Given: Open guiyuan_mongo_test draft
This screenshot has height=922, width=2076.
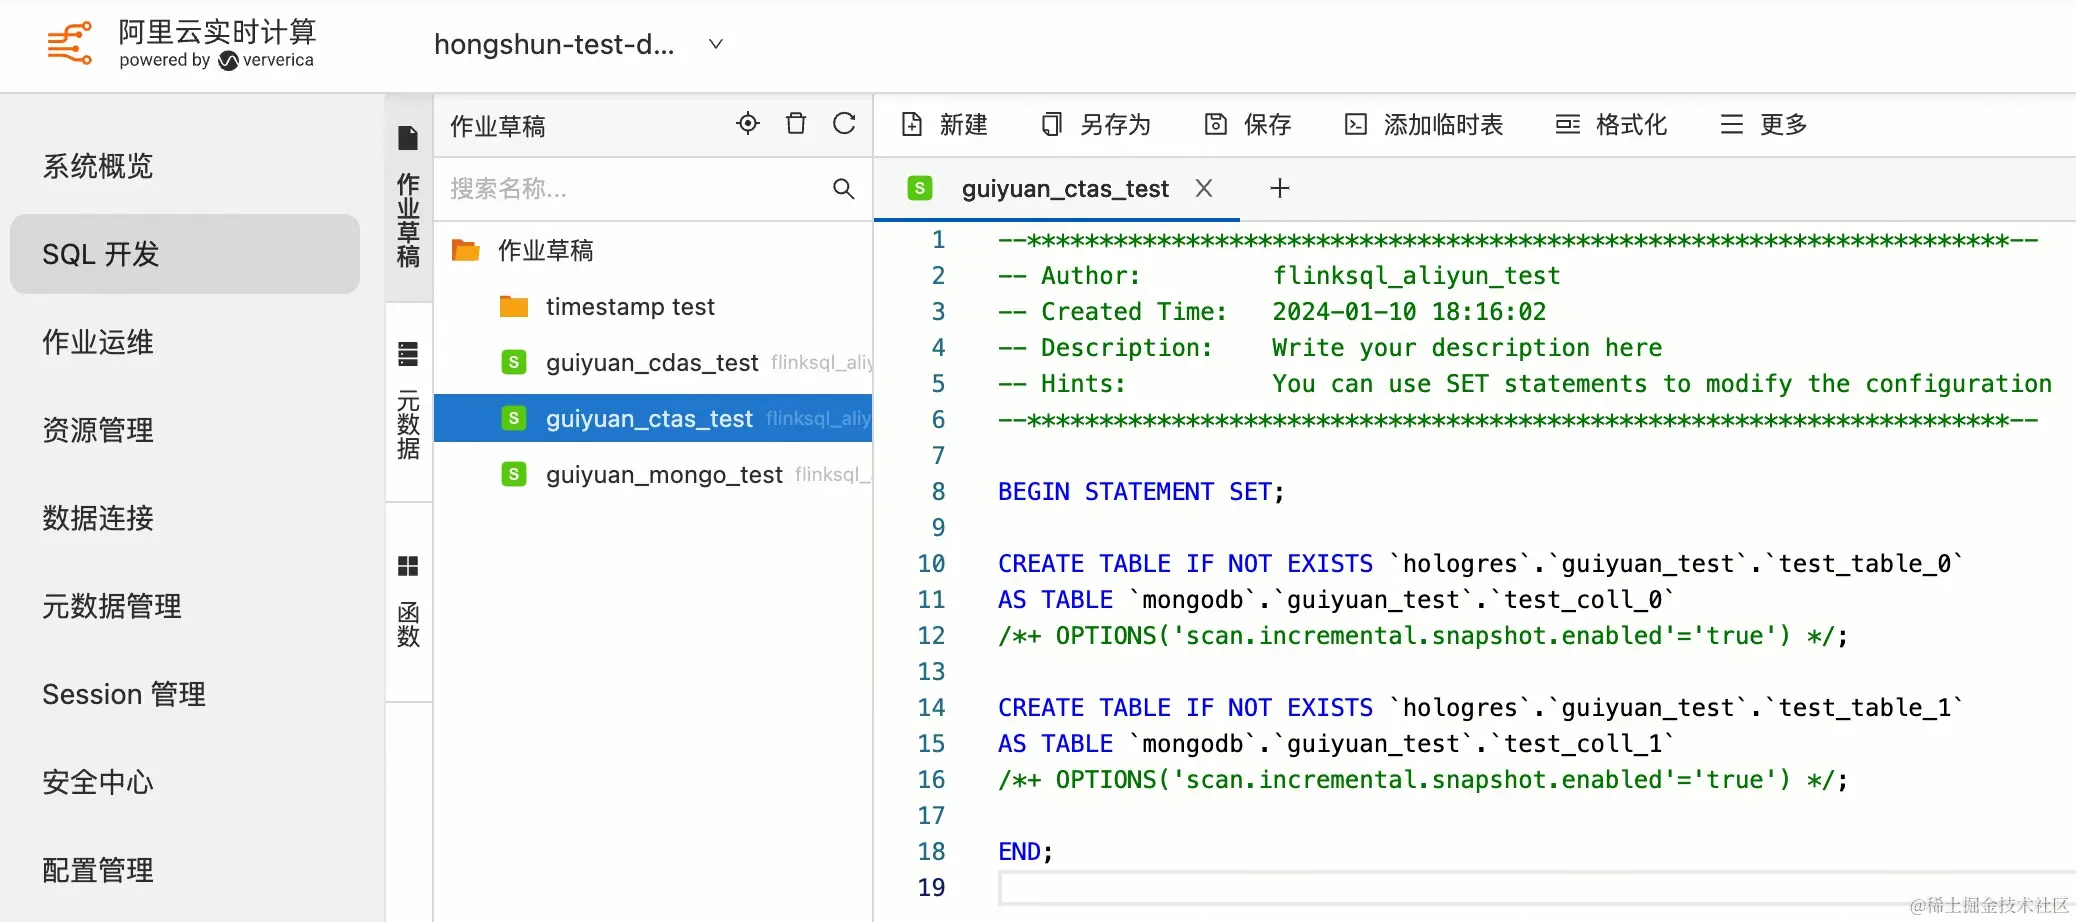Looking at the screenshot, I should coord(653,474).
